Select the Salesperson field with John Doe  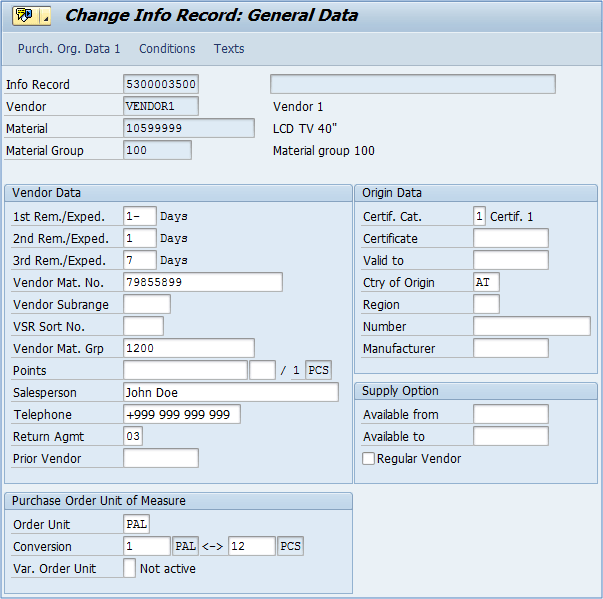230,393
